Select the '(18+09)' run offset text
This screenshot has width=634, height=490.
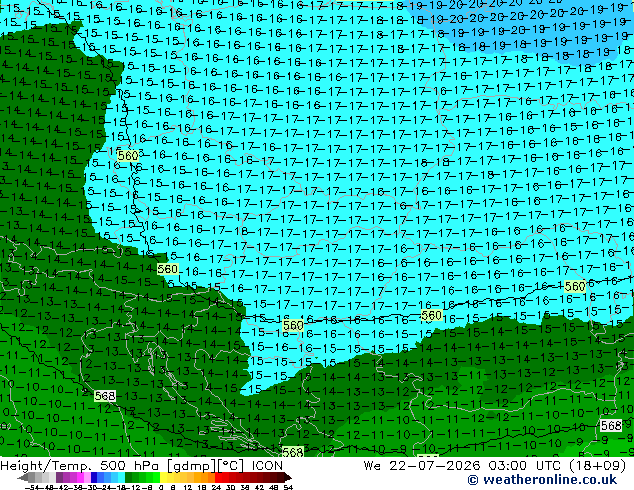coord(598,466)
